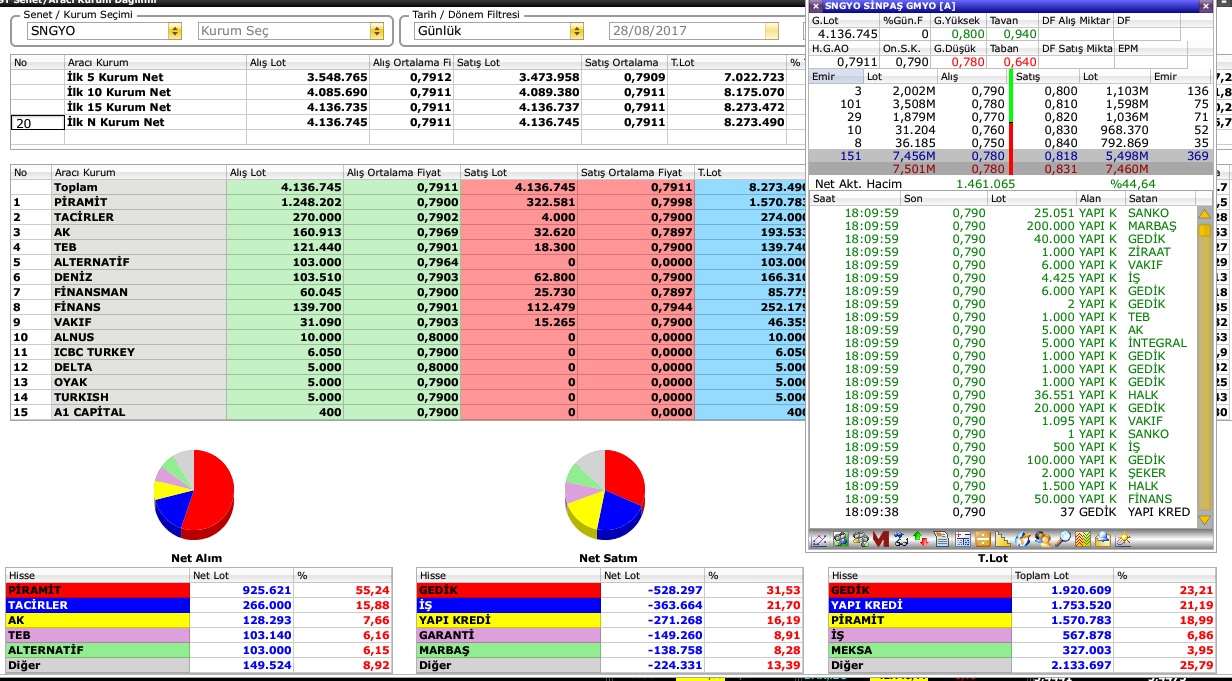This screenshot has width=1232, height=681.
Task: Click the Net Alım pie chart
Action: click(x=194, y=494)
